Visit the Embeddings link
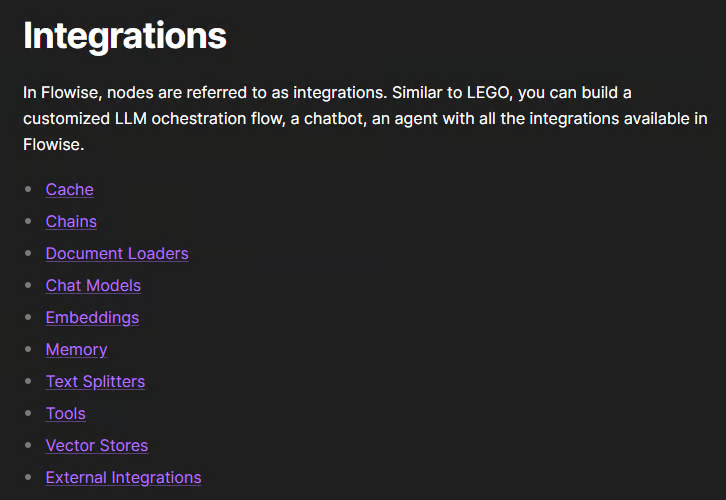This screenshot has height=500, width=726. point(92,318)
